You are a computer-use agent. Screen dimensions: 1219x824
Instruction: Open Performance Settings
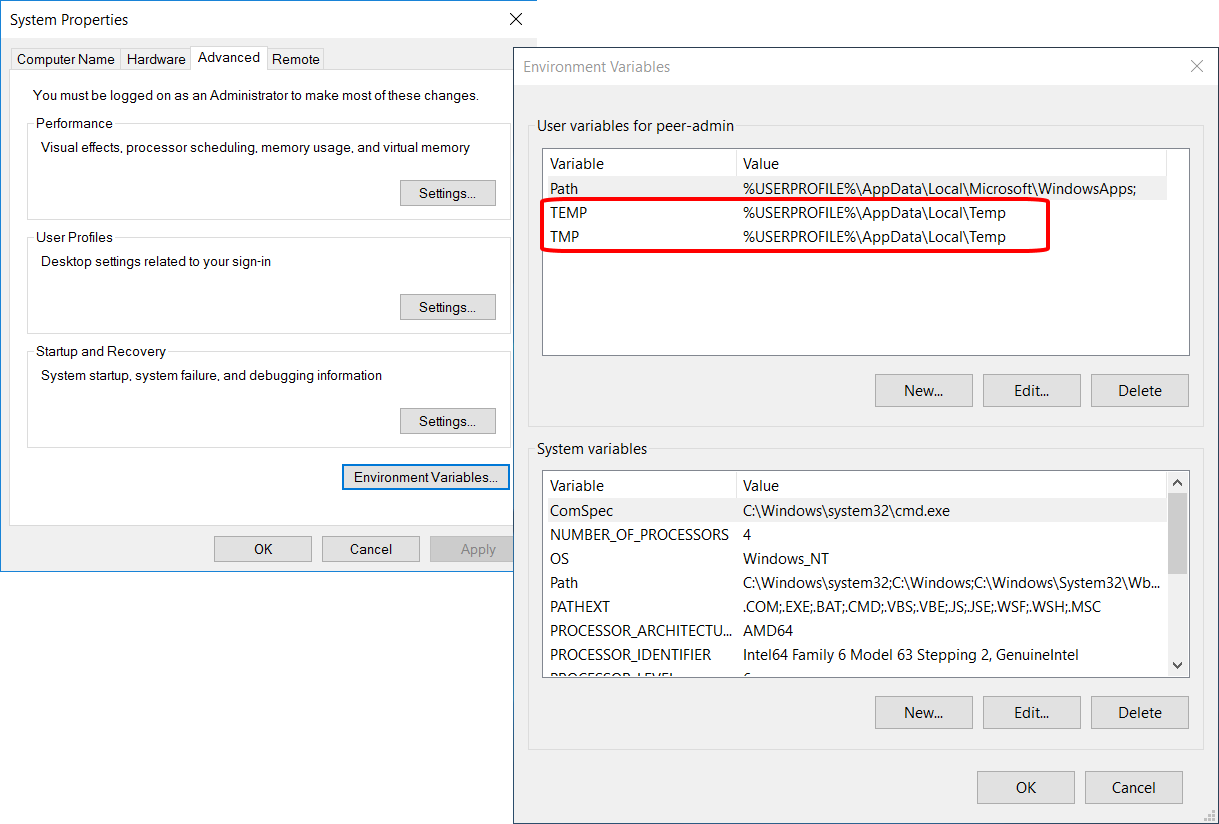click(x=447, y=193)
